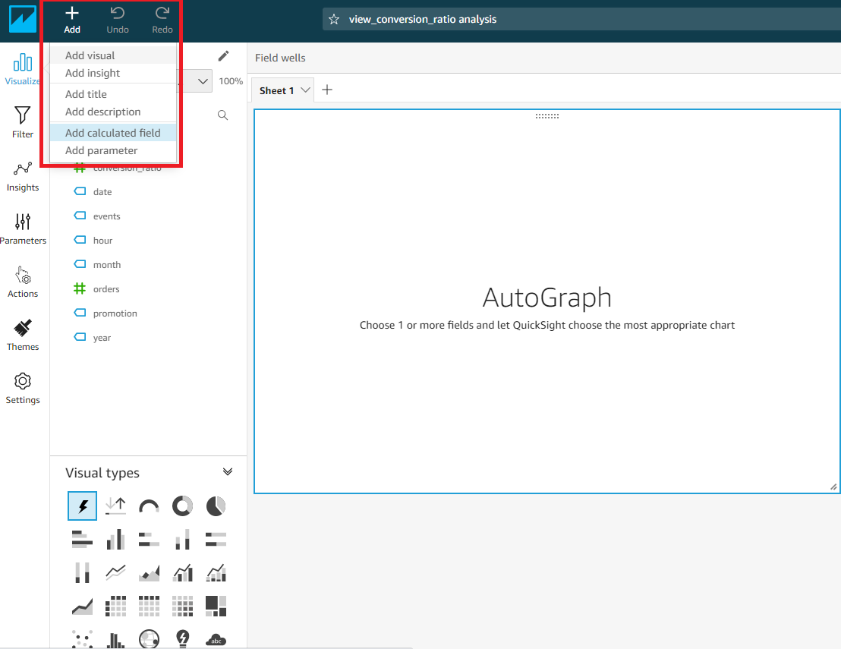This screenshot has height=649, width=841.
Task: Select the clustered bar combo chart
Action: 182,572
